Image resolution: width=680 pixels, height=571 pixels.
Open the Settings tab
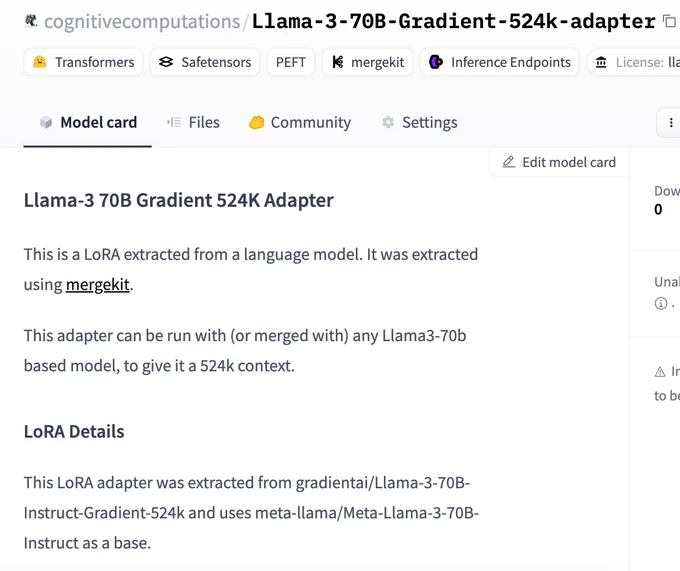pyautogui.click(x=419, y=123)
